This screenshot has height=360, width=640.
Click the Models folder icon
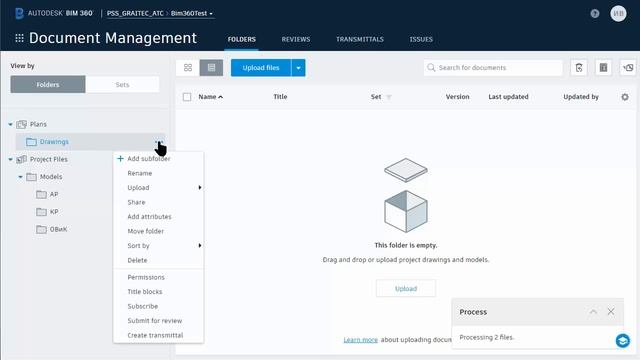pos(31,177)
